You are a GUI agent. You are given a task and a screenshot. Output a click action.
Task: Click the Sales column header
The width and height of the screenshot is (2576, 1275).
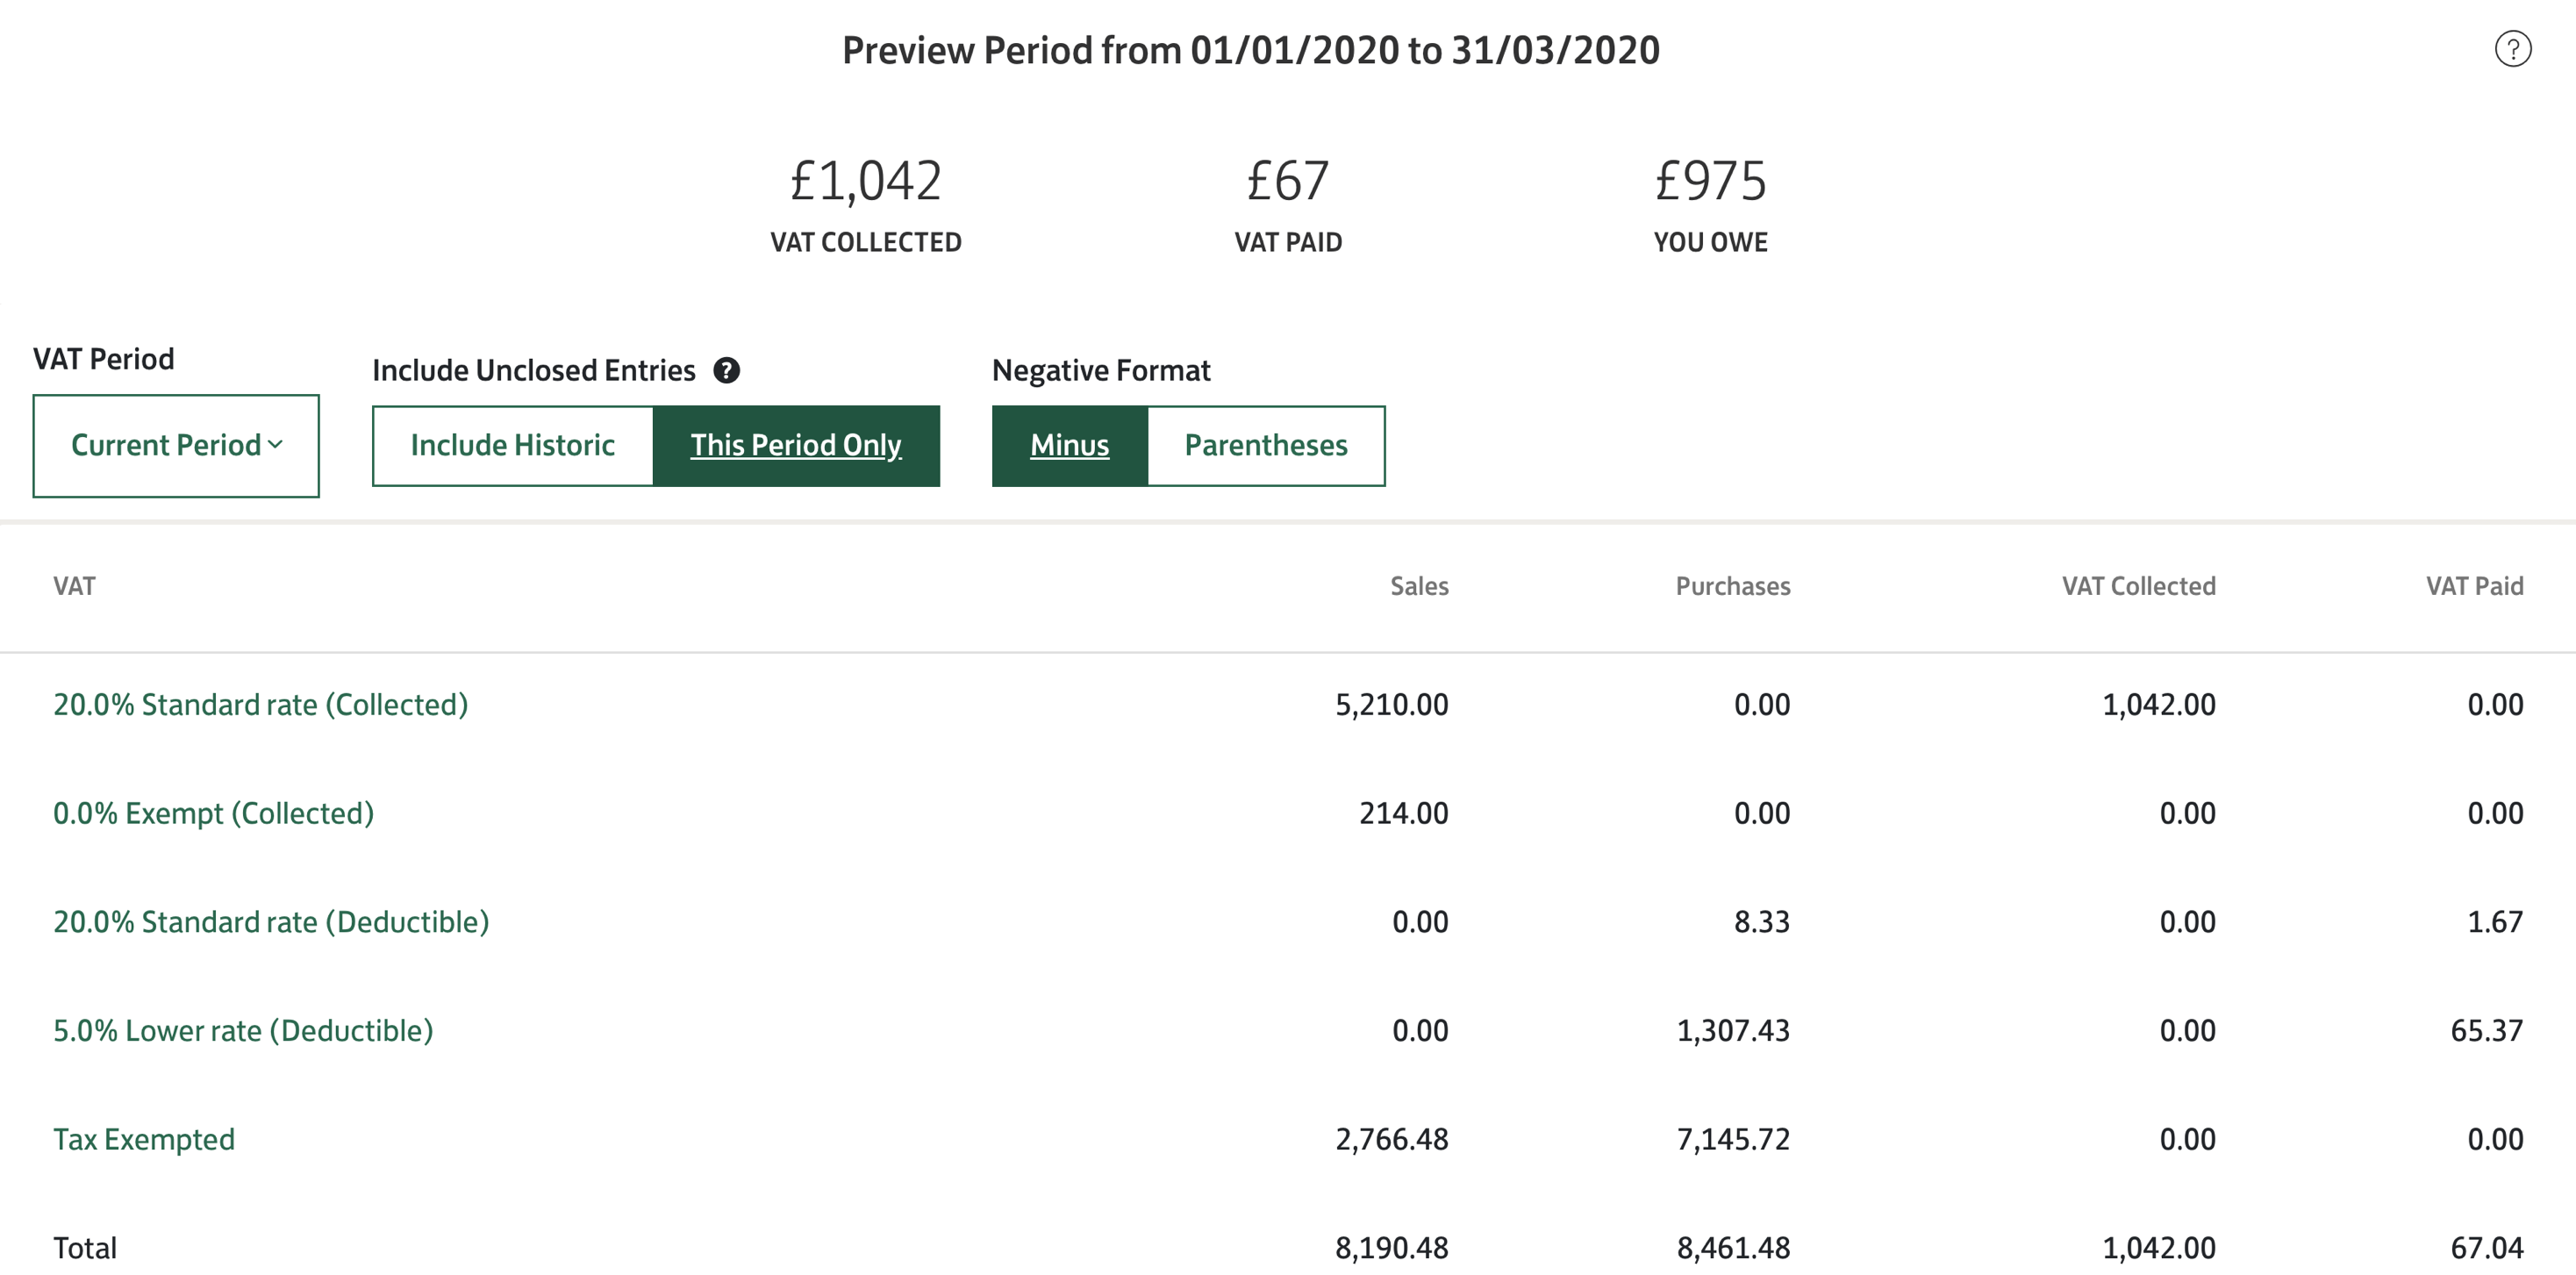1419,587
